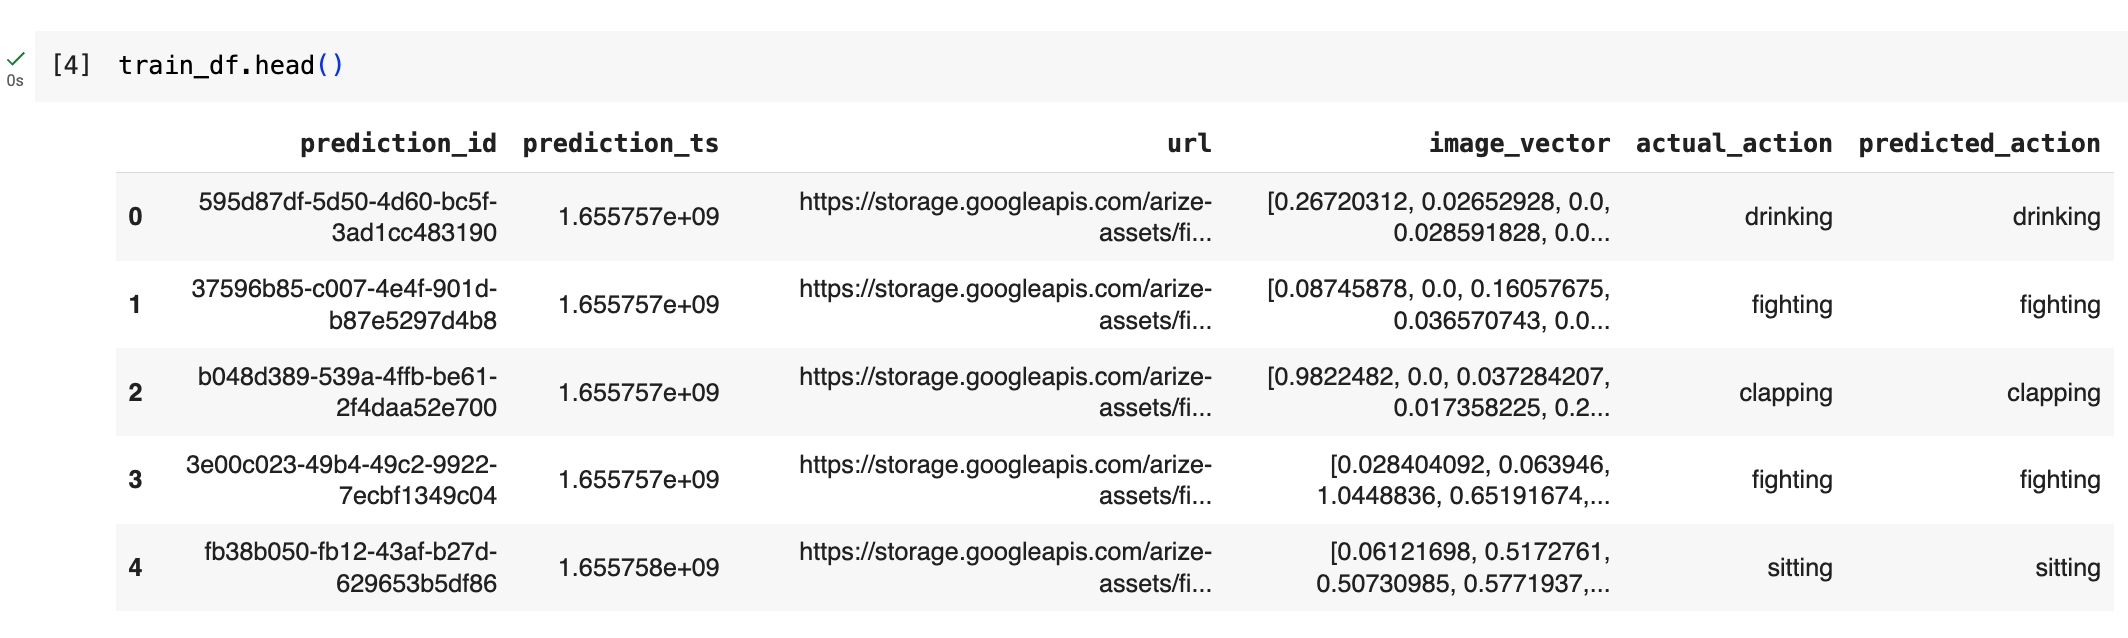Select row index 4 of the dataframe
2128x638 pixels.
point(135,568)
